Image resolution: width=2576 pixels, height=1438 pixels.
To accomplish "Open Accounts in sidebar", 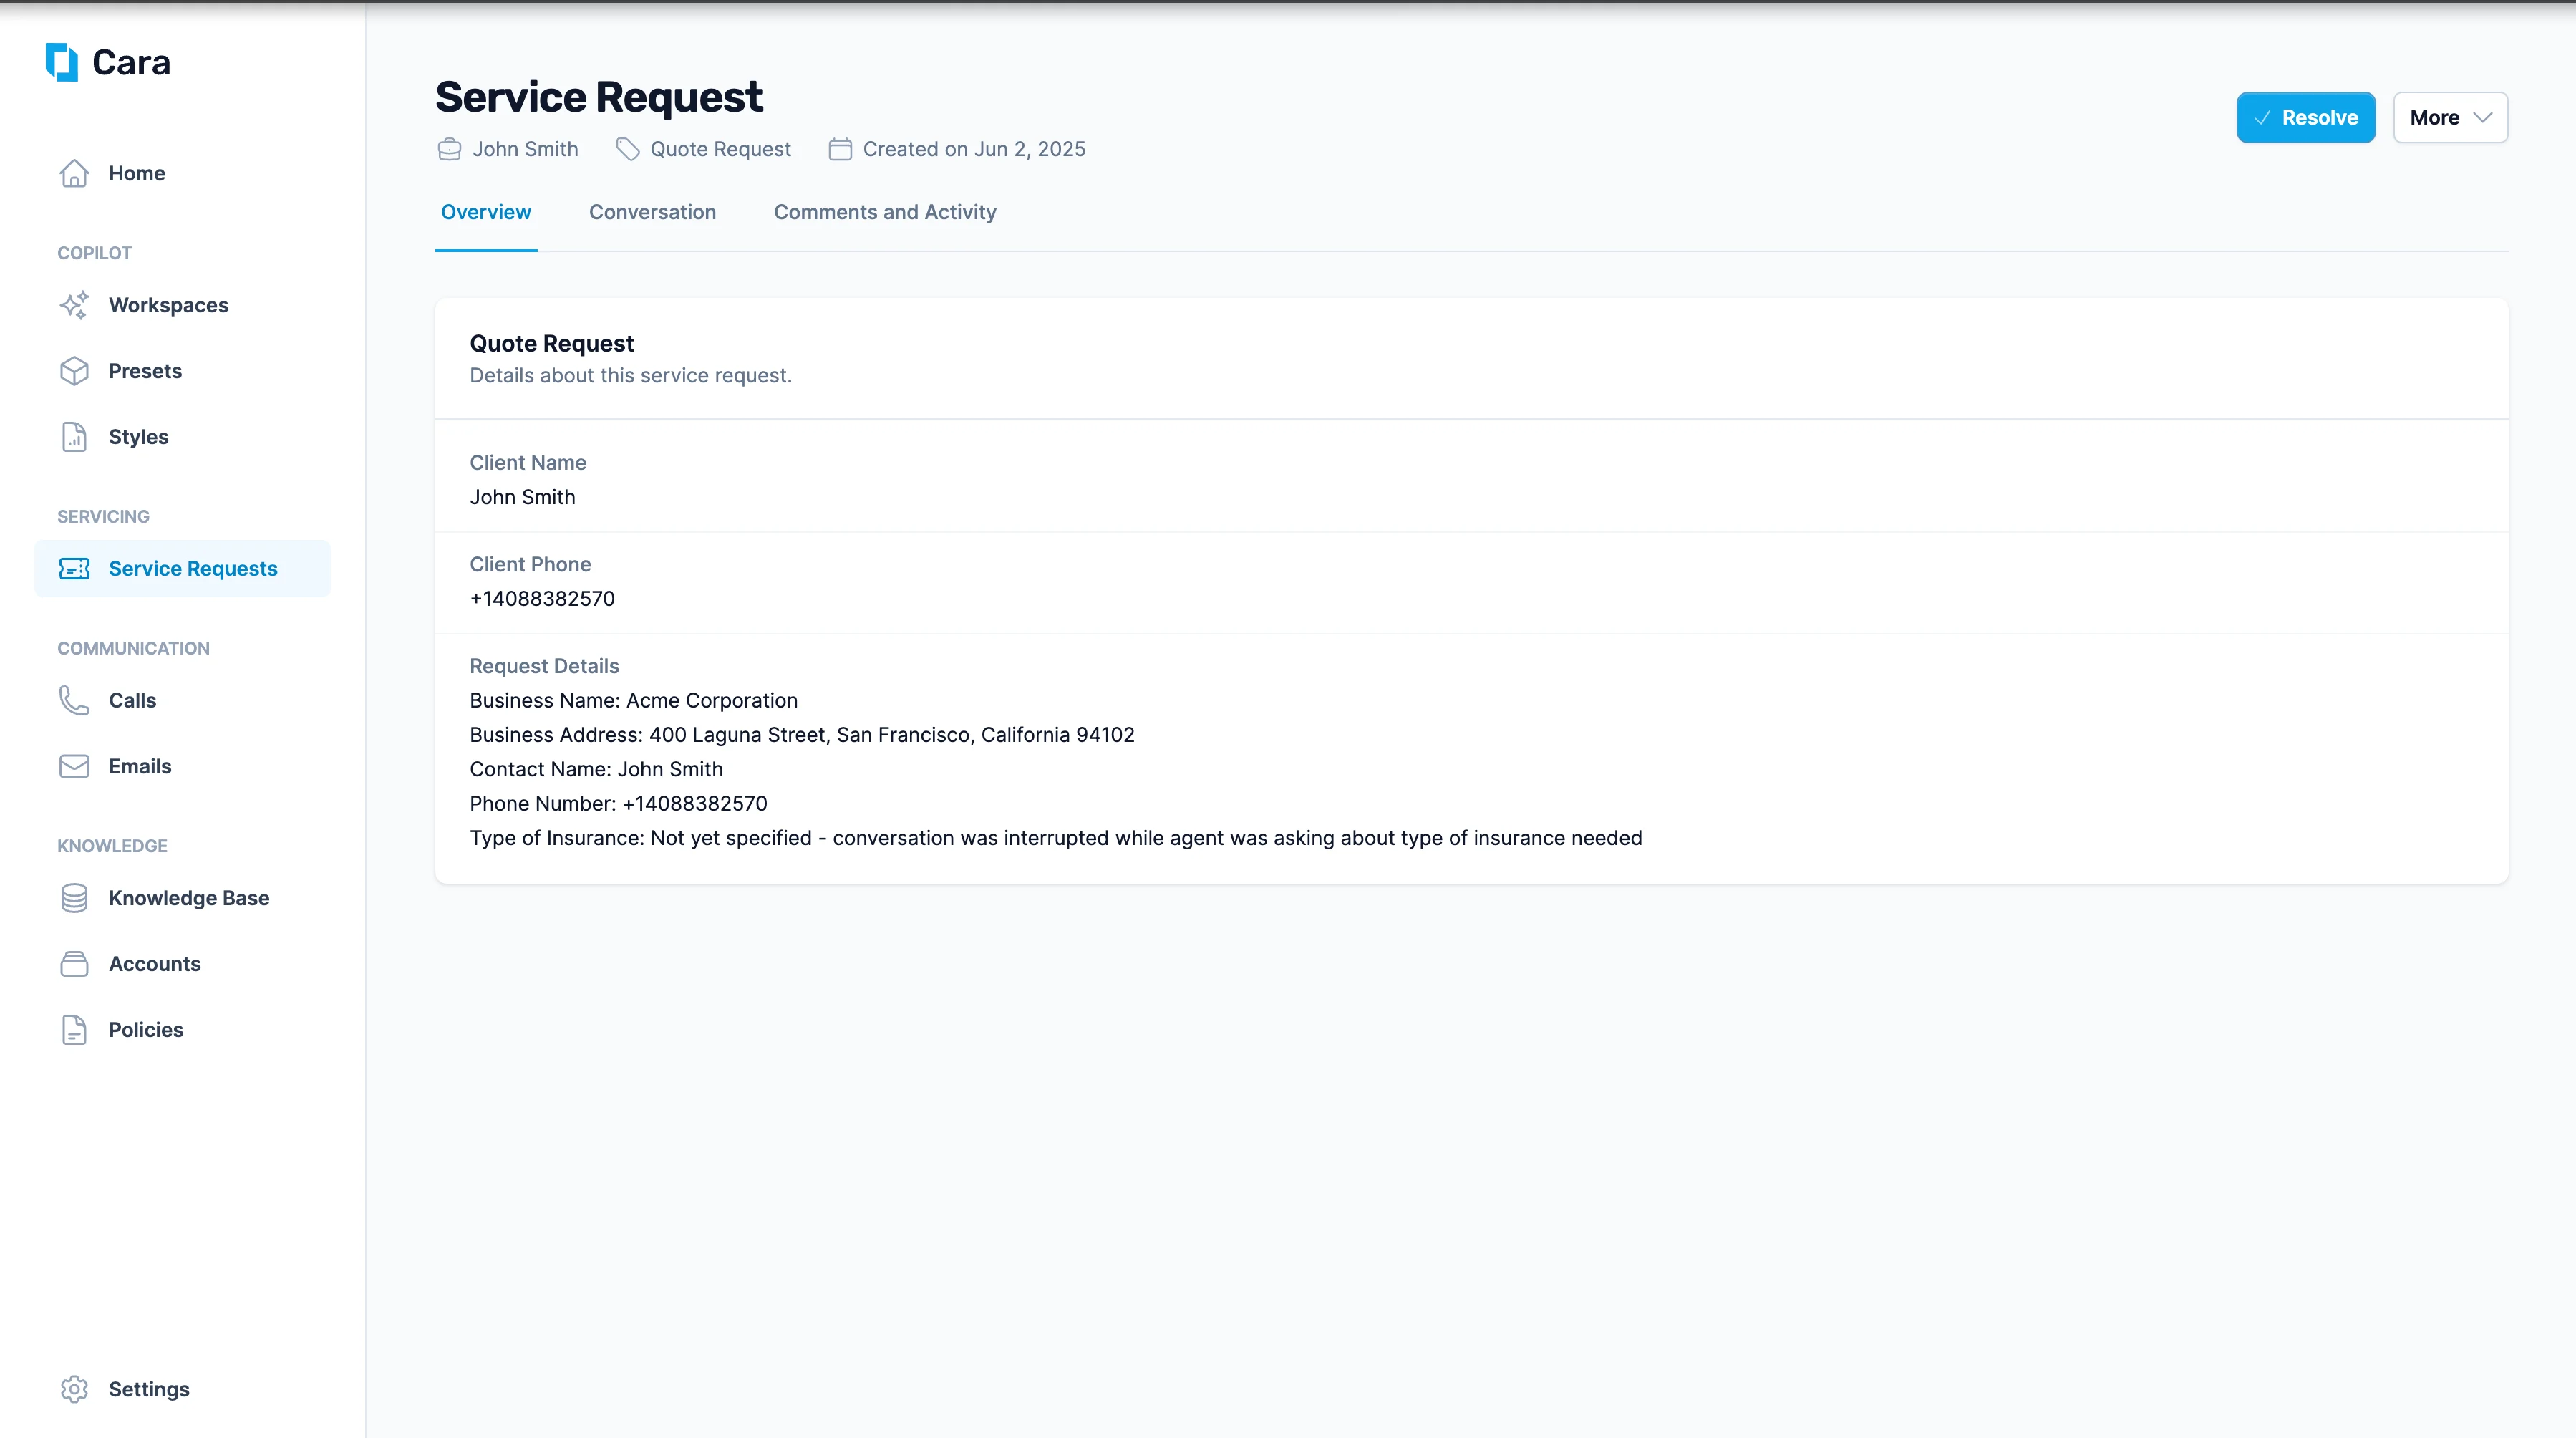I will (182, 964).
